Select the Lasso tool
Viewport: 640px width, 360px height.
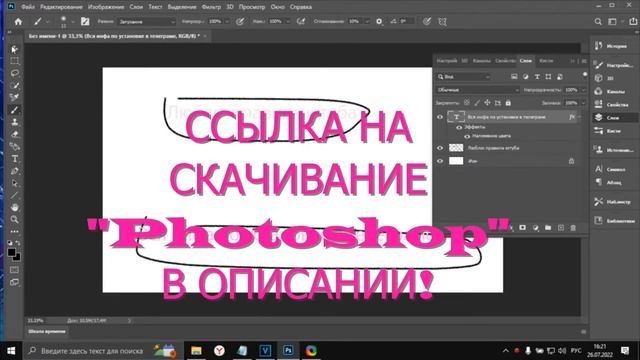pos(14,73)
